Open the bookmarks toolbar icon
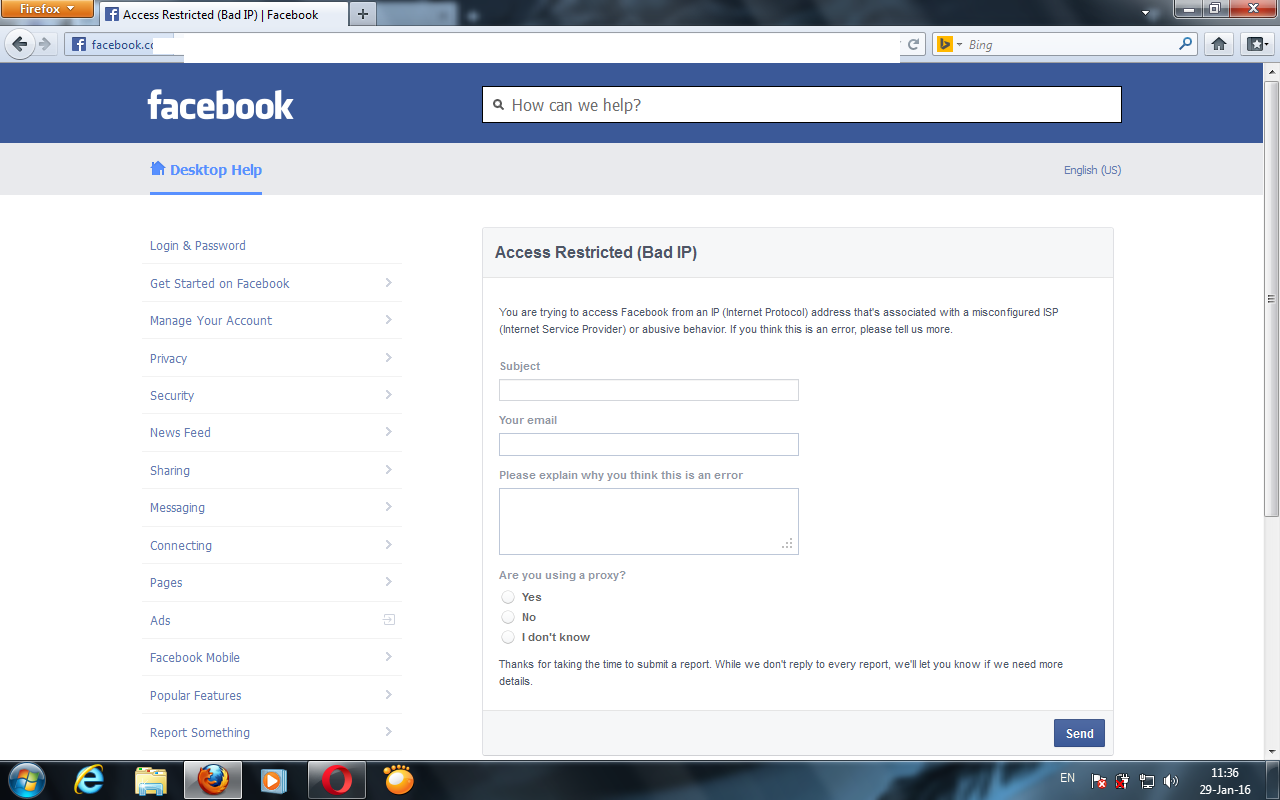The image size is (1280, 800). pos(1256,44)
